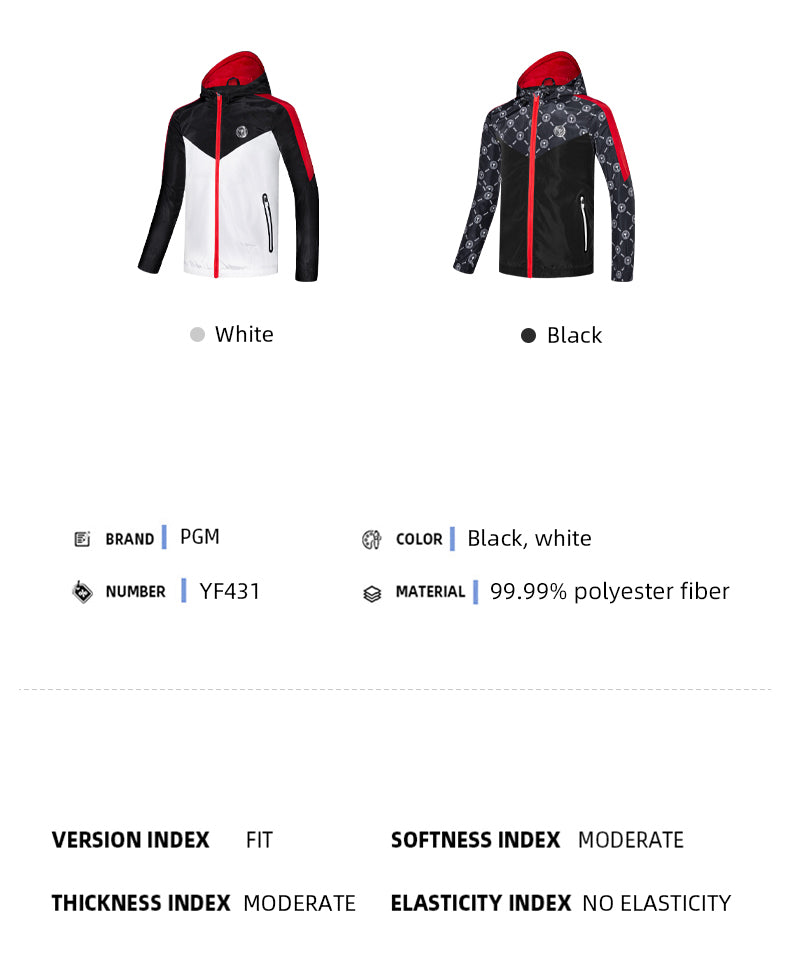Click the gray White color dot
The width and height of the screenshot is (790, 978).
[x=198, y=335]
